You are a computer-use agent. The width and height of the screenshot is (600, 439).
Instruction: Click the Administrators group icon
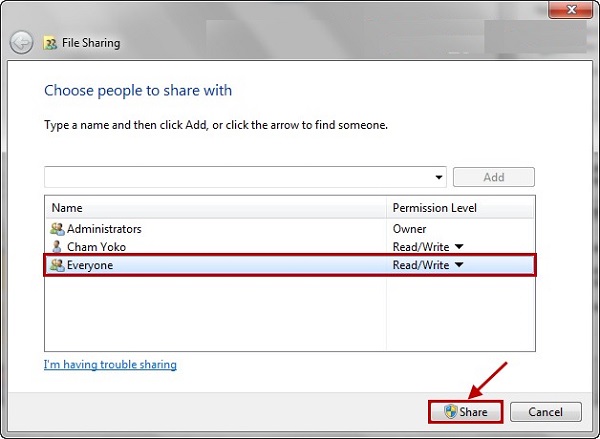56,229
